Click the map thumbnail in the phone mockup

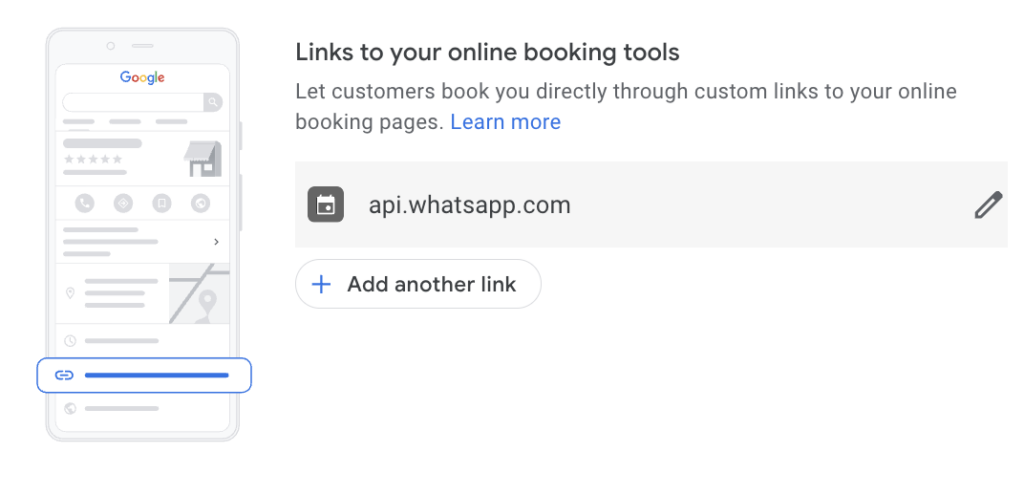coord(199,293)
